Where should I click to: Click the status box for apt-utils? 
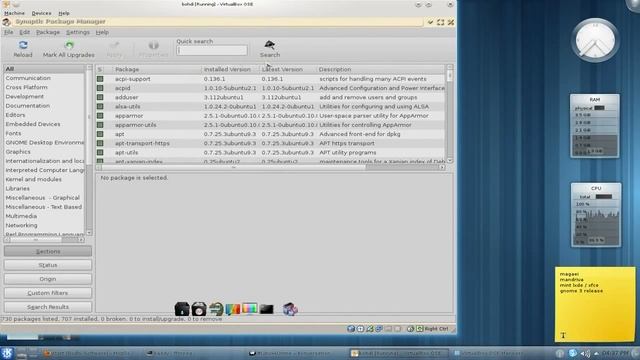pyautogui.click(x=100, y=152)
